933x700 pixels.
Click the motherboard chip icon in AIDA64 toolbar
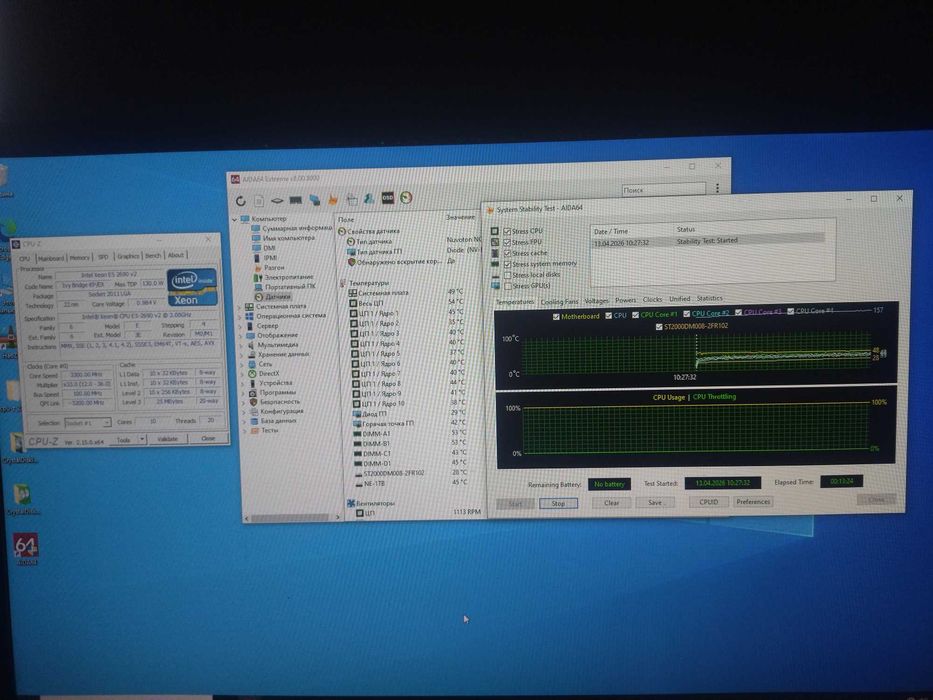277,201
